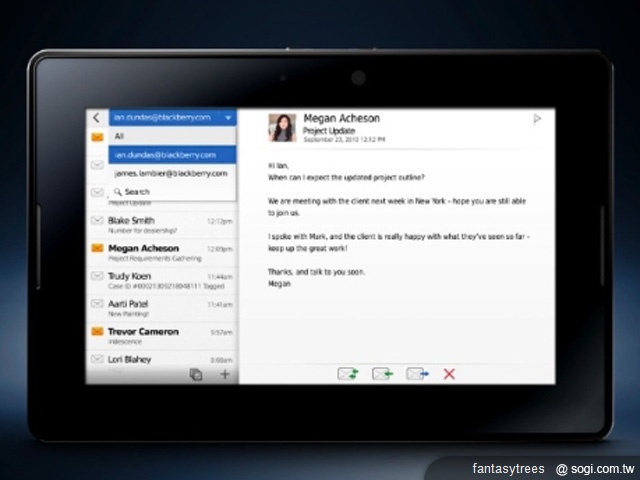Screen dimensions: 640x480
Task: Choose james.lambier@blackberry.com from the account list
Action: (171, 173)
